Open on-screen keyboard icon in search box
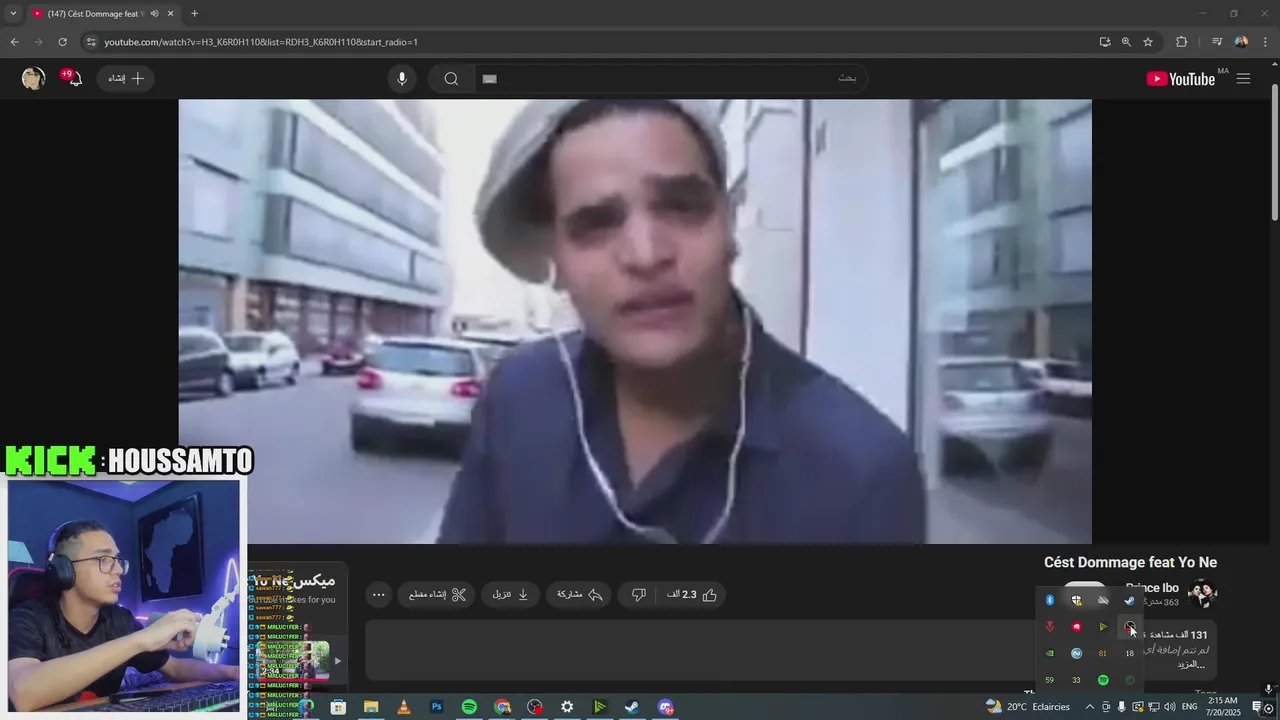The height and width of the screenshot is (720, 1280). [489, 79]
